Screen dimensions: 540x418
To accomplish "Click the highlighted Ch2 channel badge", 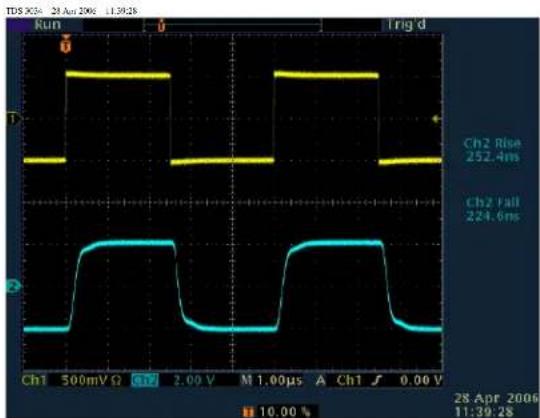I will click(145, 380).
